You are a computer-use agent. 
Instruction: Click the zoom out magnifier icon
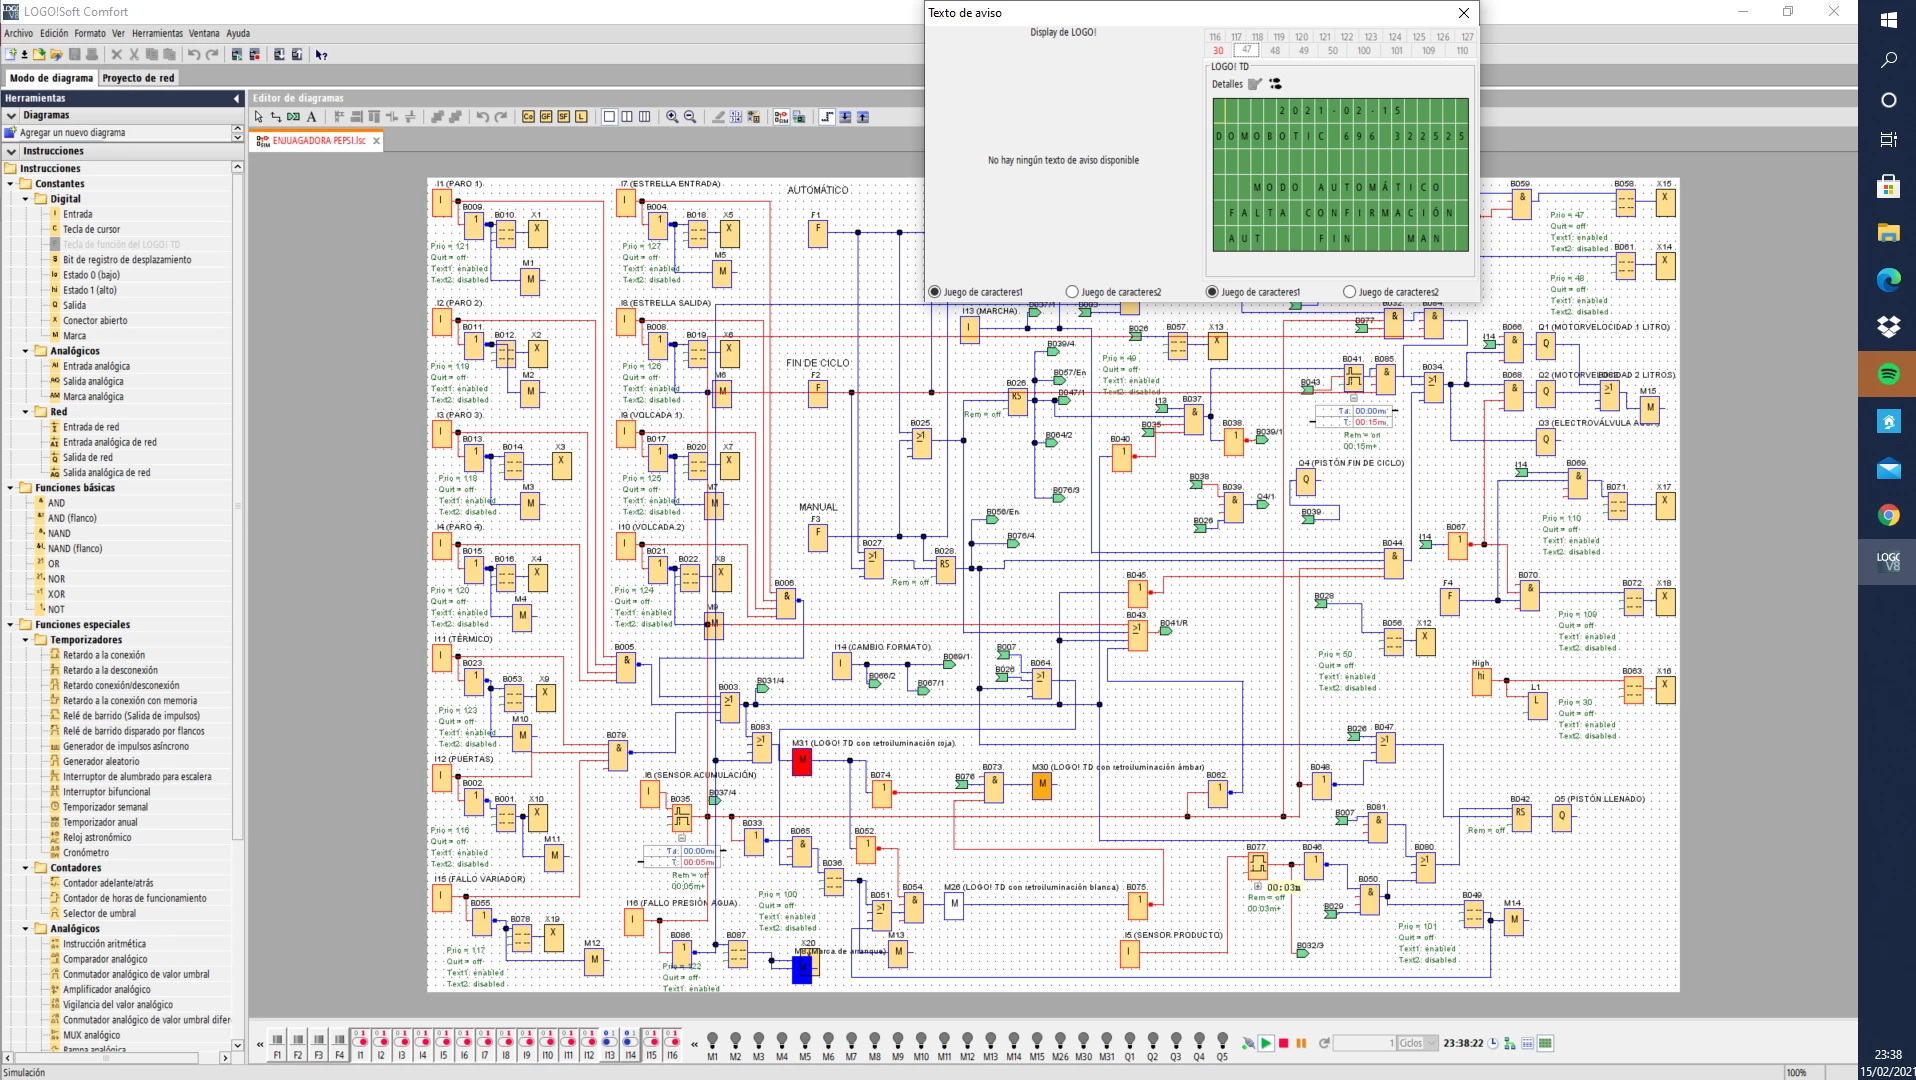tap(690, 117)
